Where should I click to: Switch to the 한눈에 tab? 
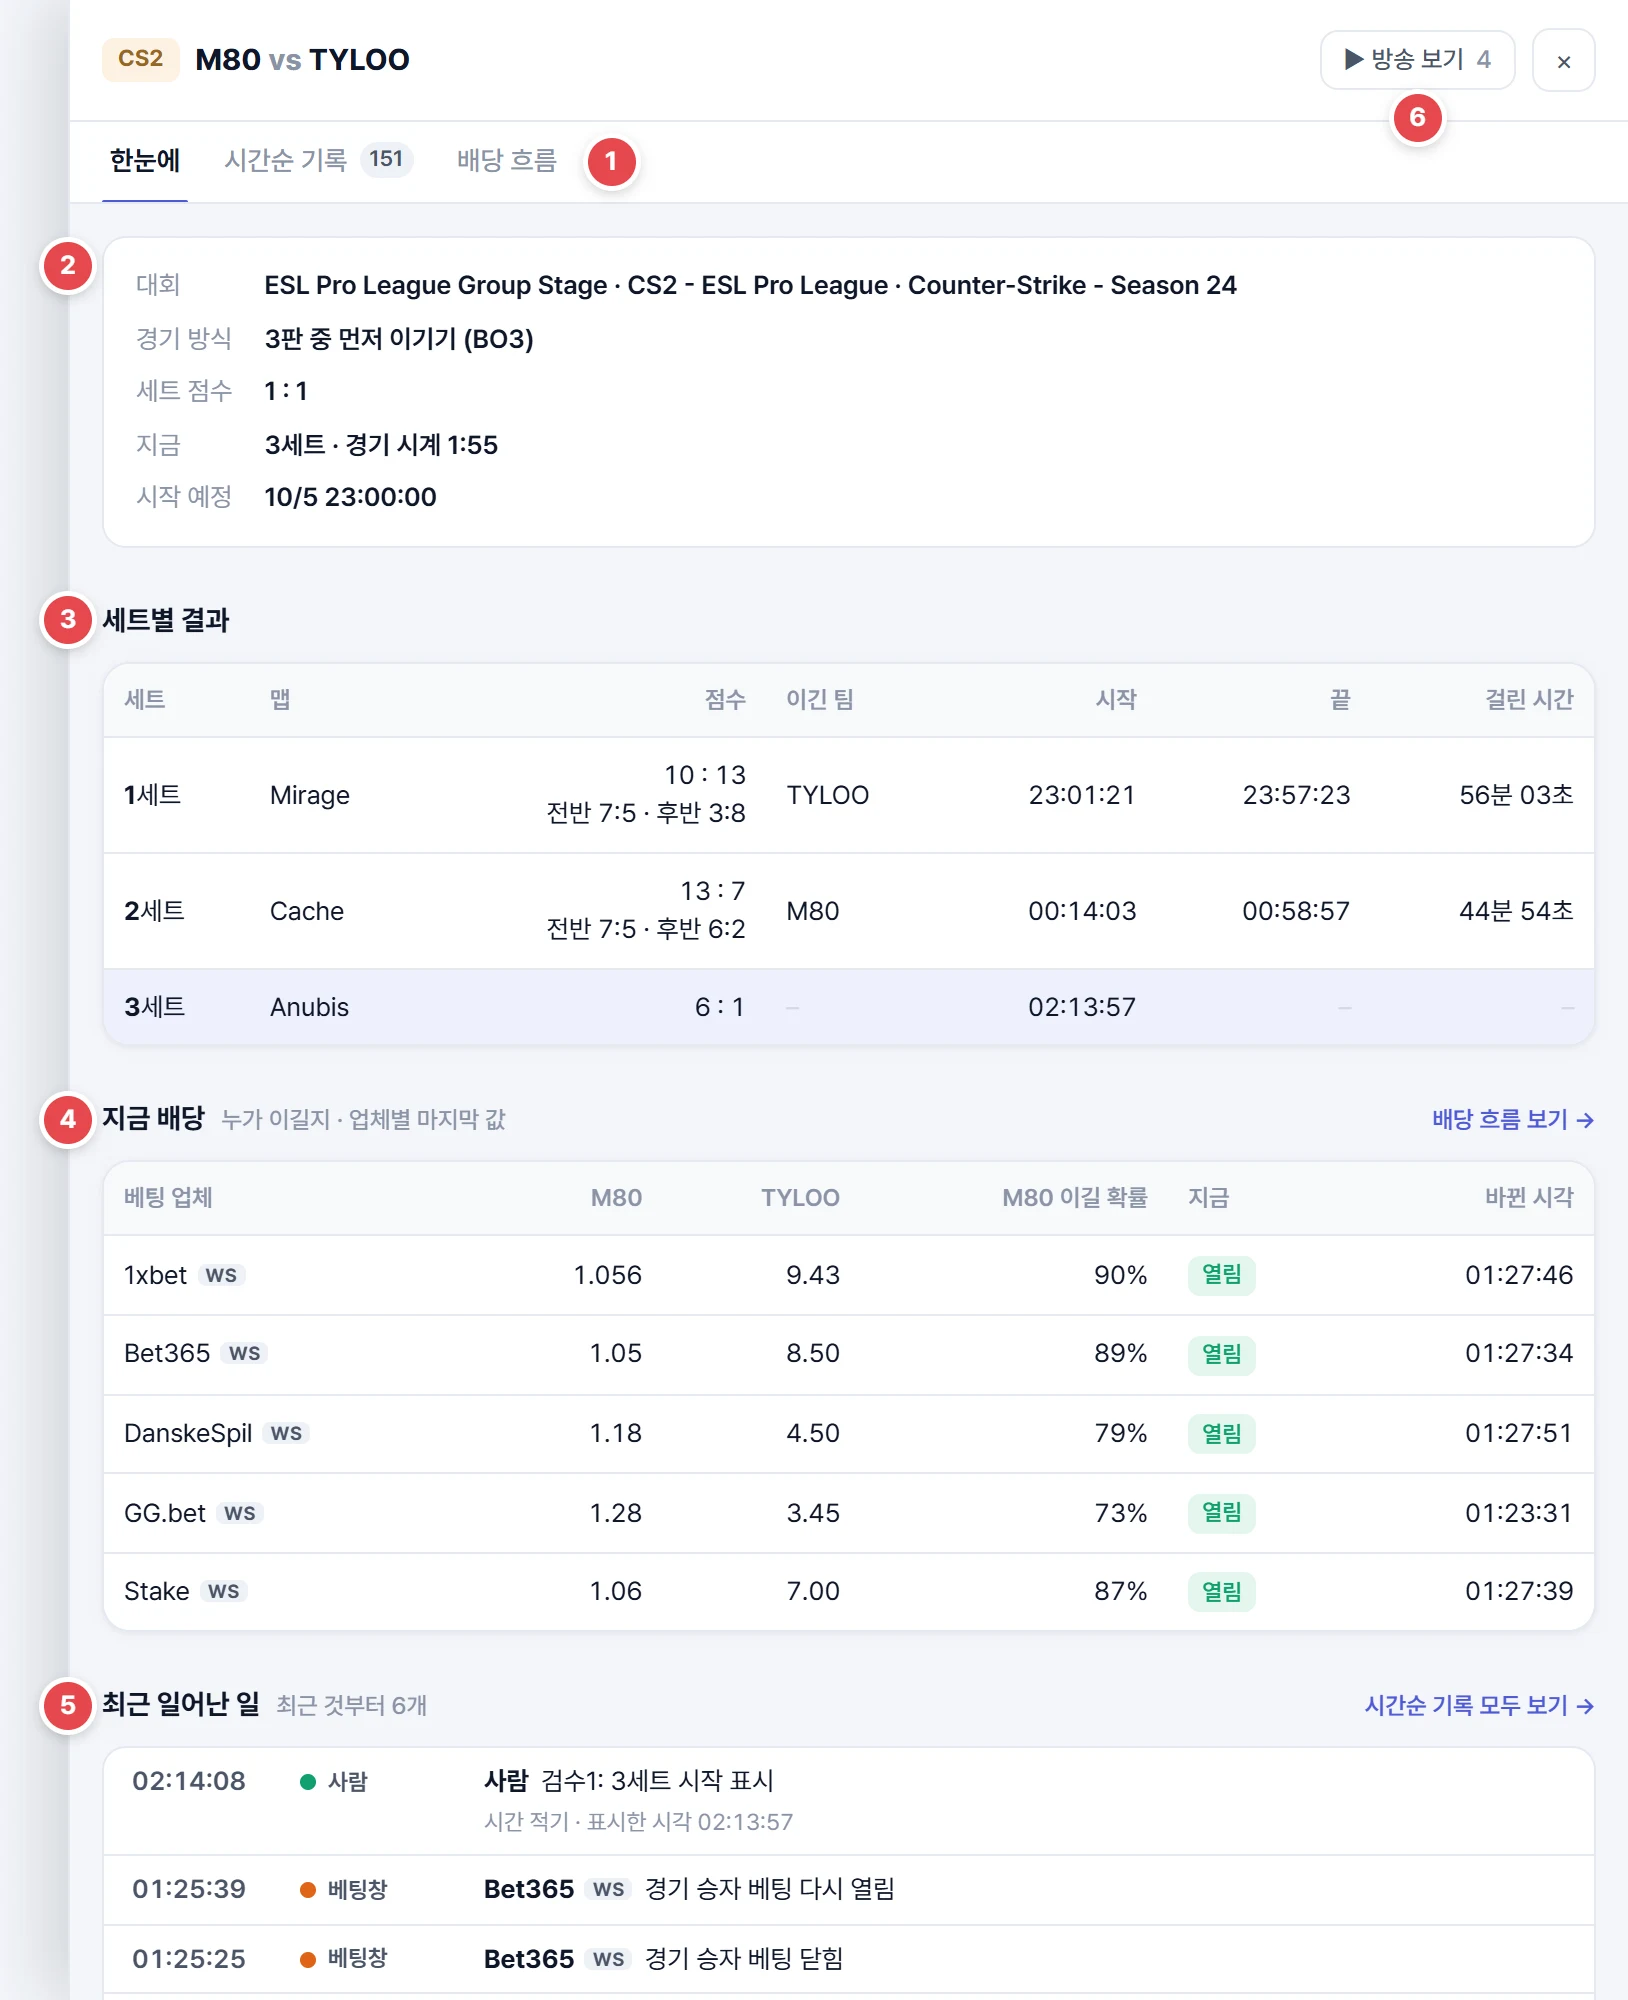point(145,161)
